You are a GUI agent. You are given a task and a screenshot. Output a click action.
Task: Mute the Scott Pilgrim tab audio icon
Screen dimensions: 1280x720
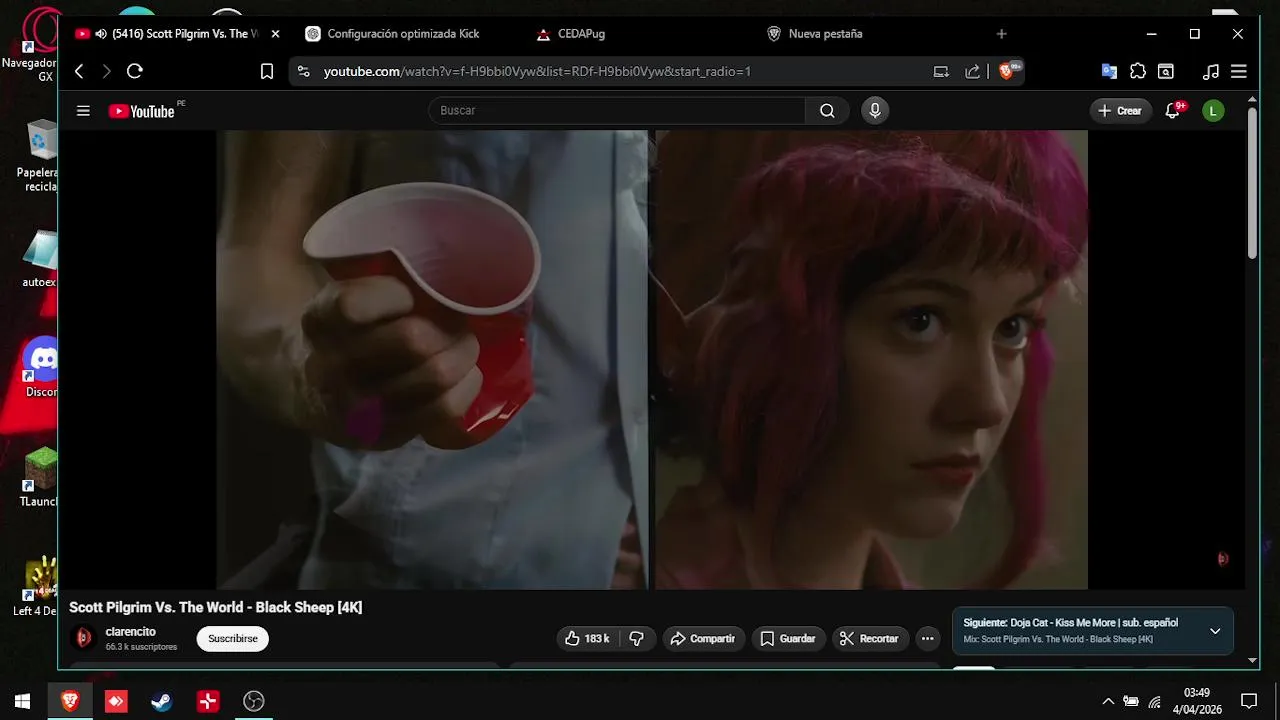tap(101, 34)
